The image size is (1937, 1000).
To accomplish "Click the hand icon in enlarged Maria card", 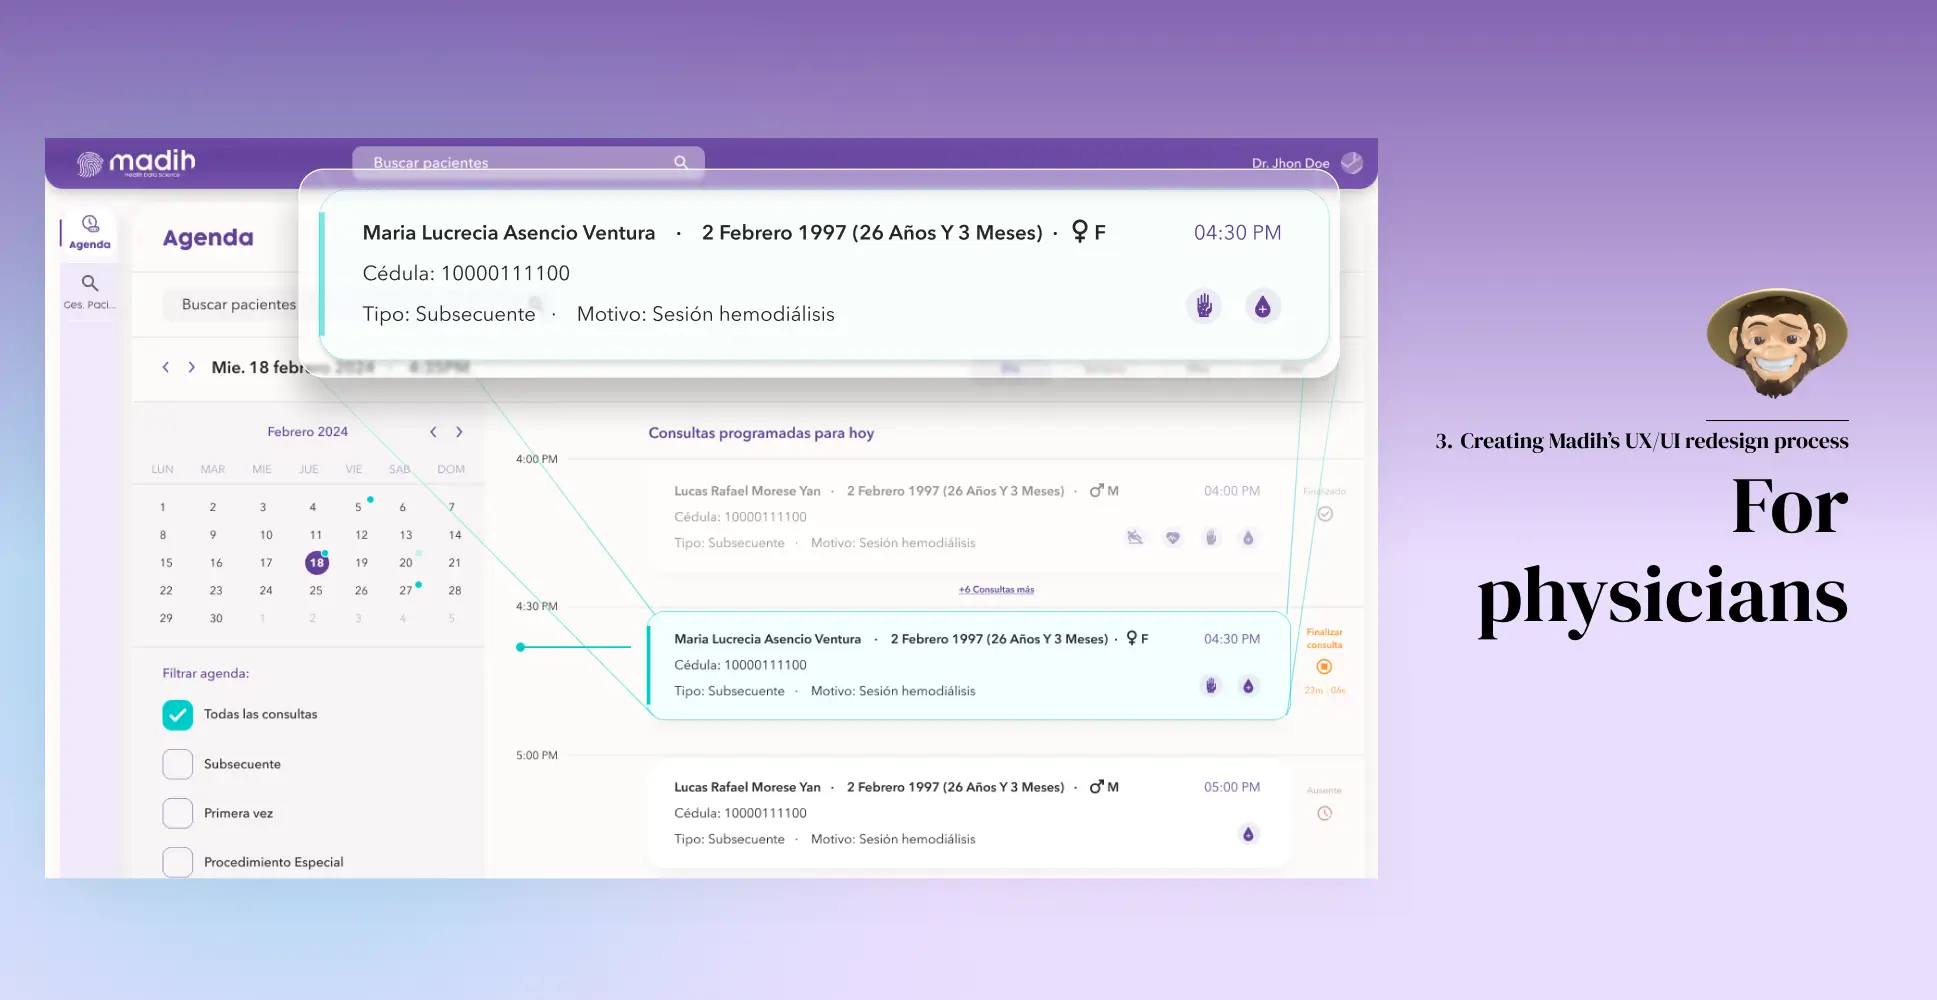I will (x=1204, y=306).
